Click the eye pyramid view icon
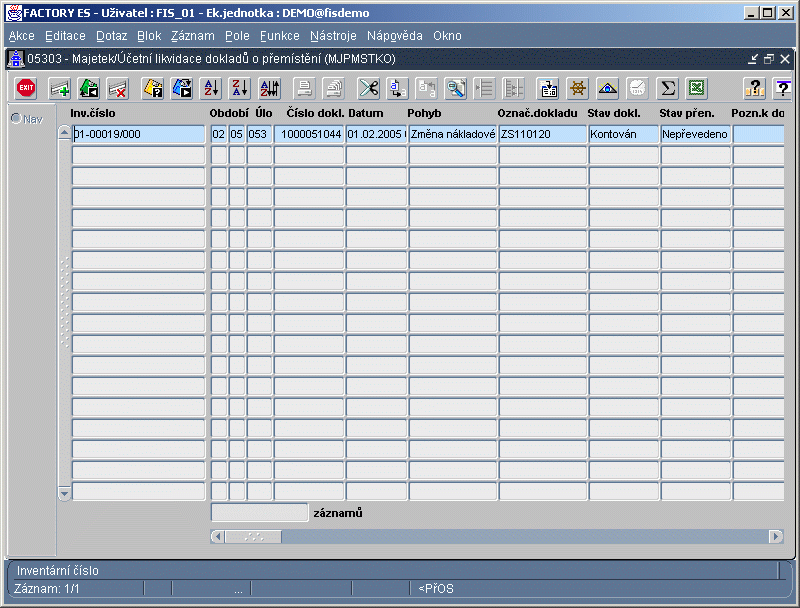Image resolution: width=800 pixels, height=608 pixels. click(608, 88)
